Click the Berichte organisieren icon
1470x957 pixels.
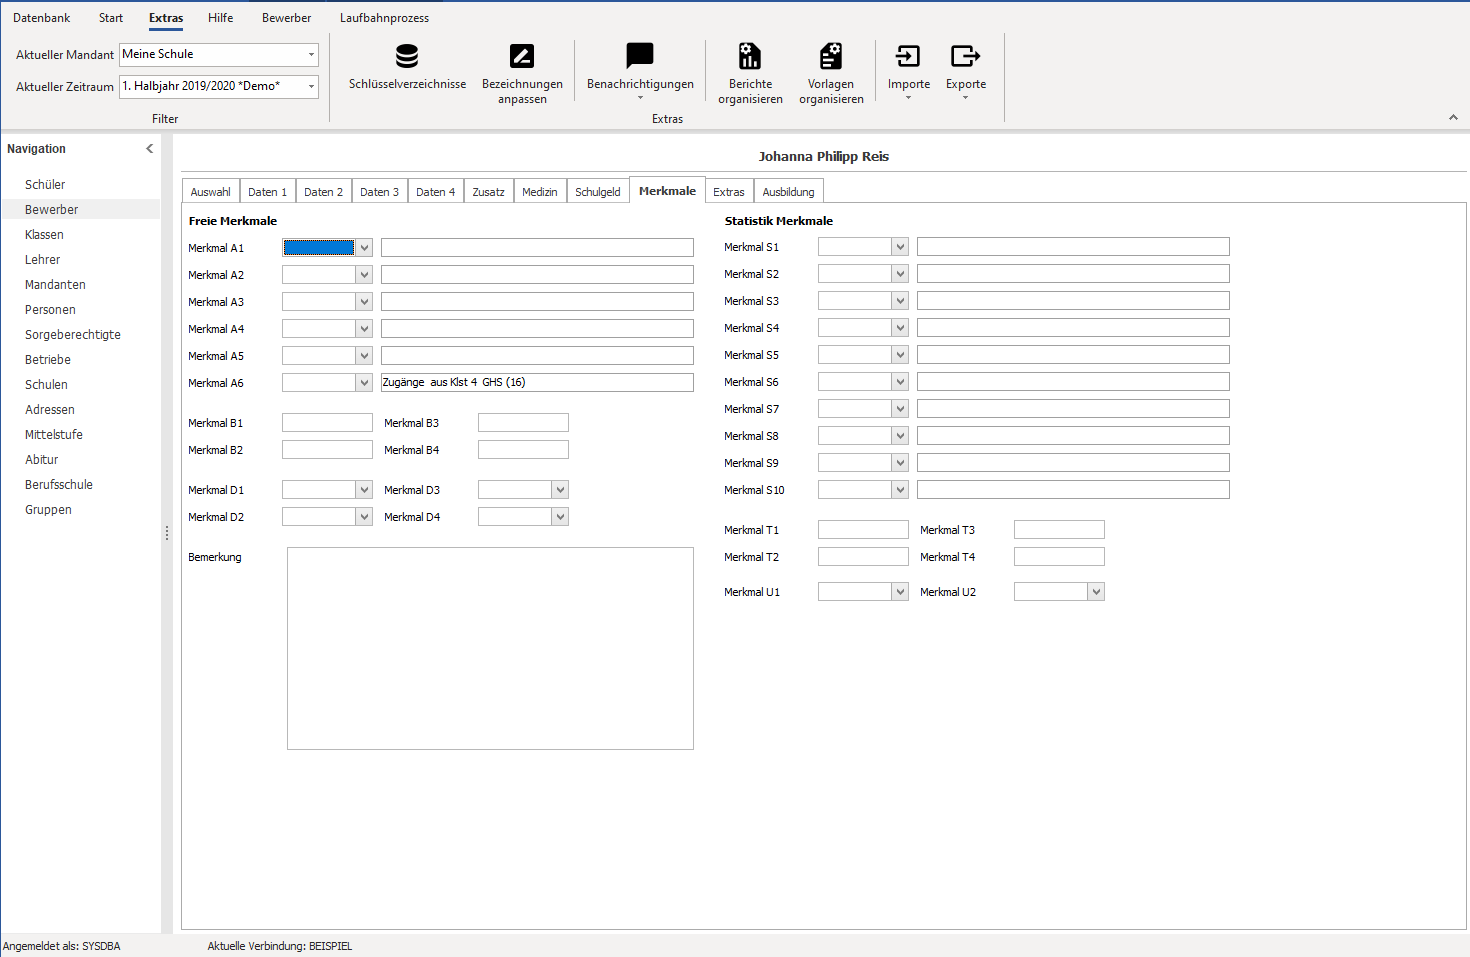[x=750, y=56]
